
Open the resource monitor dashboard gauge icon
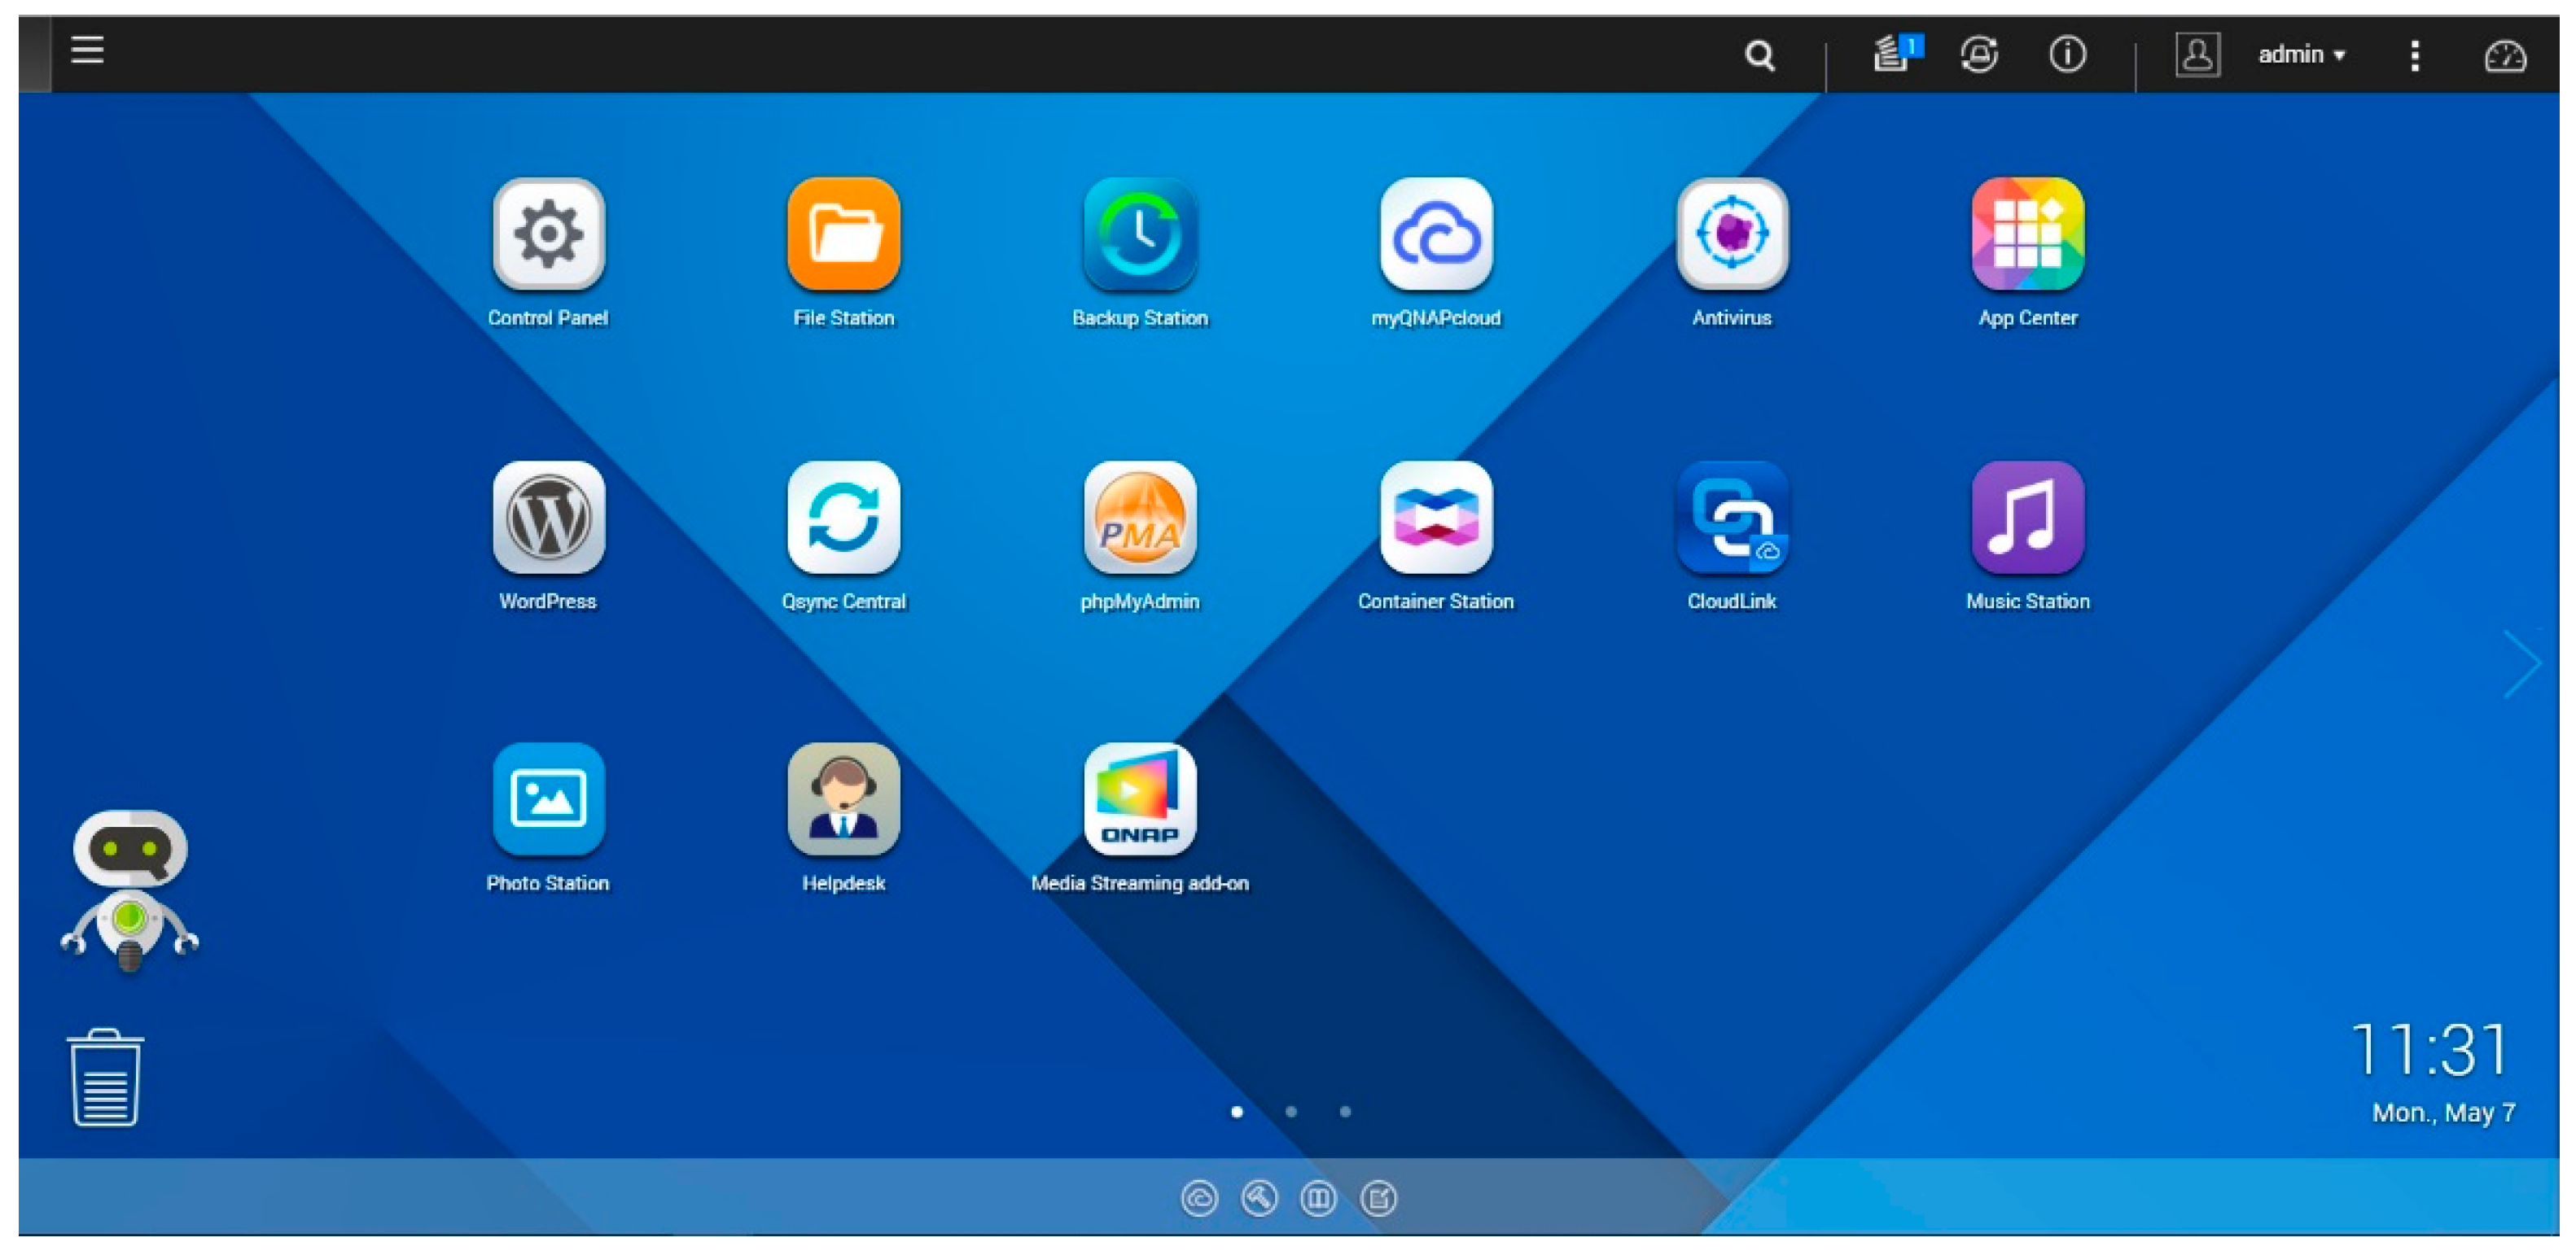click(2504, 56)
